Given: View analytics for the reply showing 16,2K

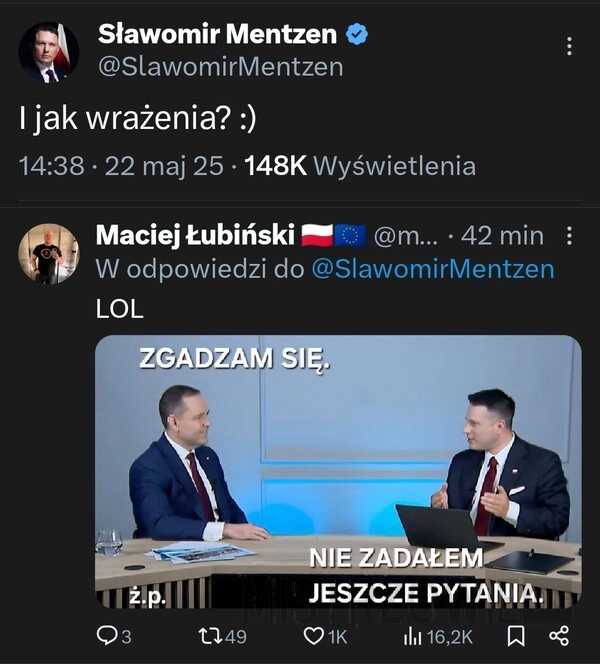Looking at the screenshot, I should (x=439, y=635).
